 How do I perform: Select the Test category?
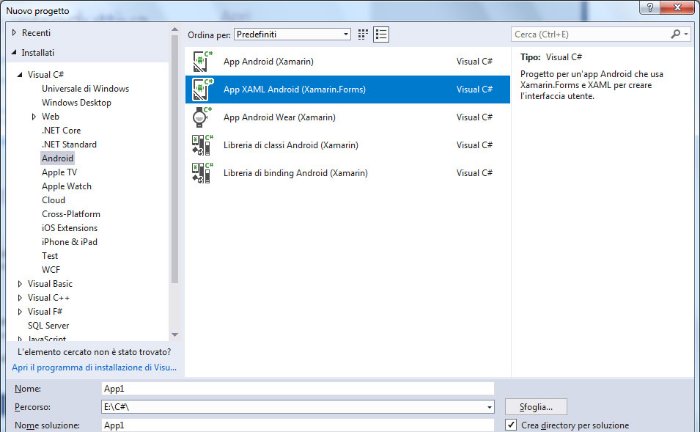point(50,256)
